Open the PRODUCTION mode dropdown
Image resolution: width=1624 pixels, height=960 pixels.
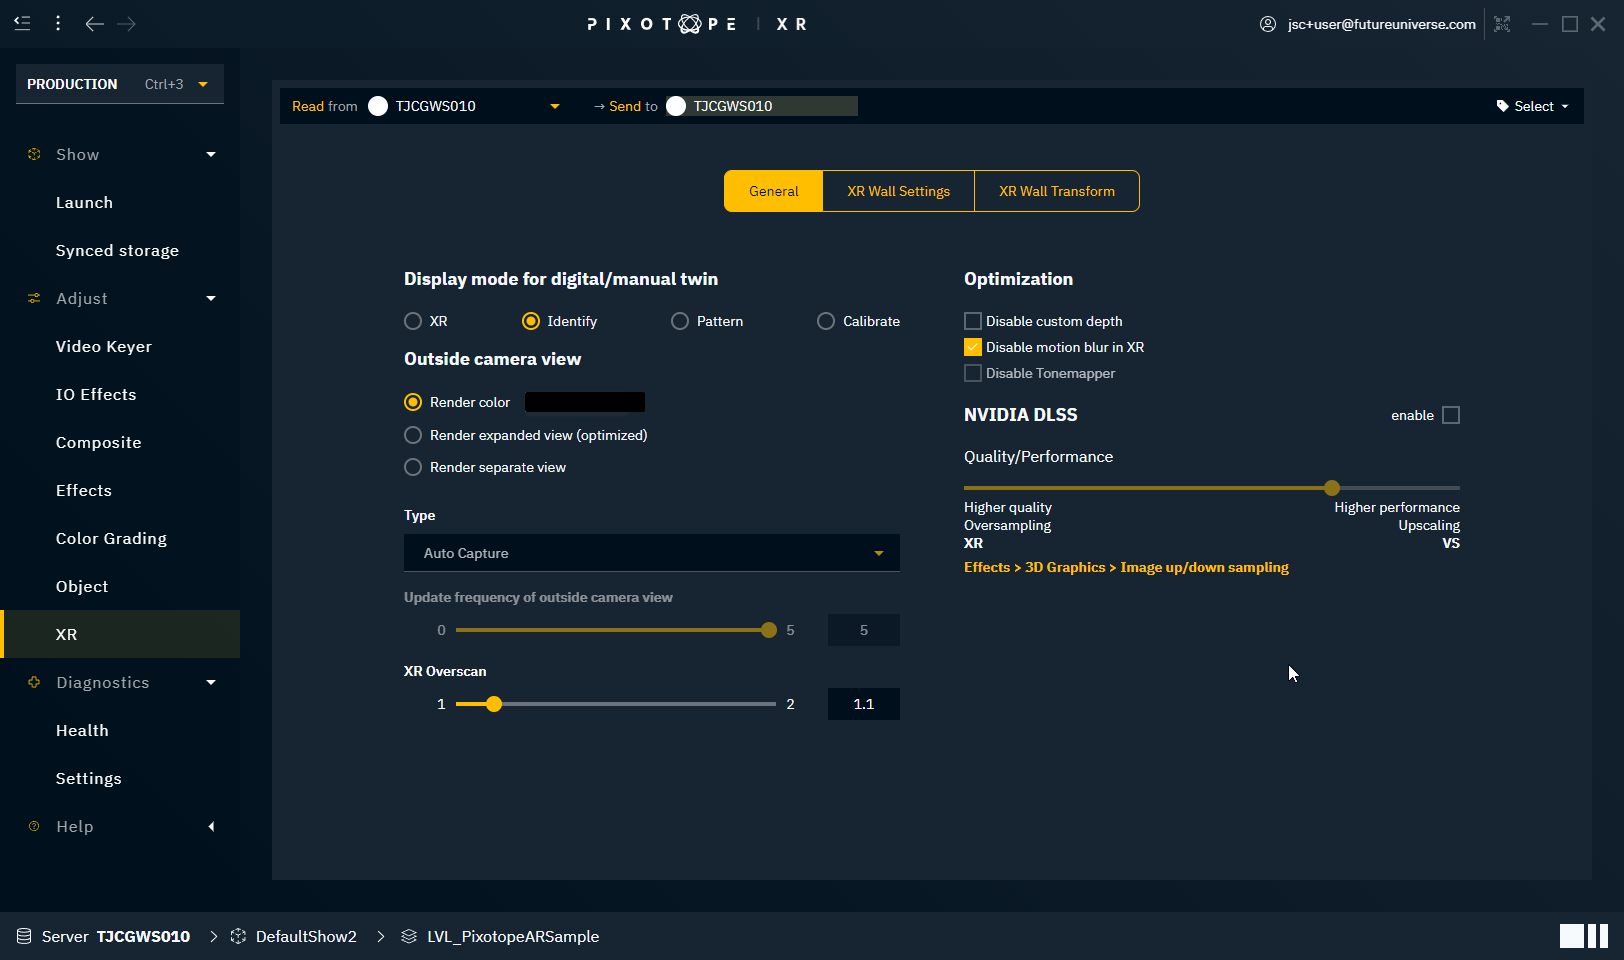pos(120,84)
